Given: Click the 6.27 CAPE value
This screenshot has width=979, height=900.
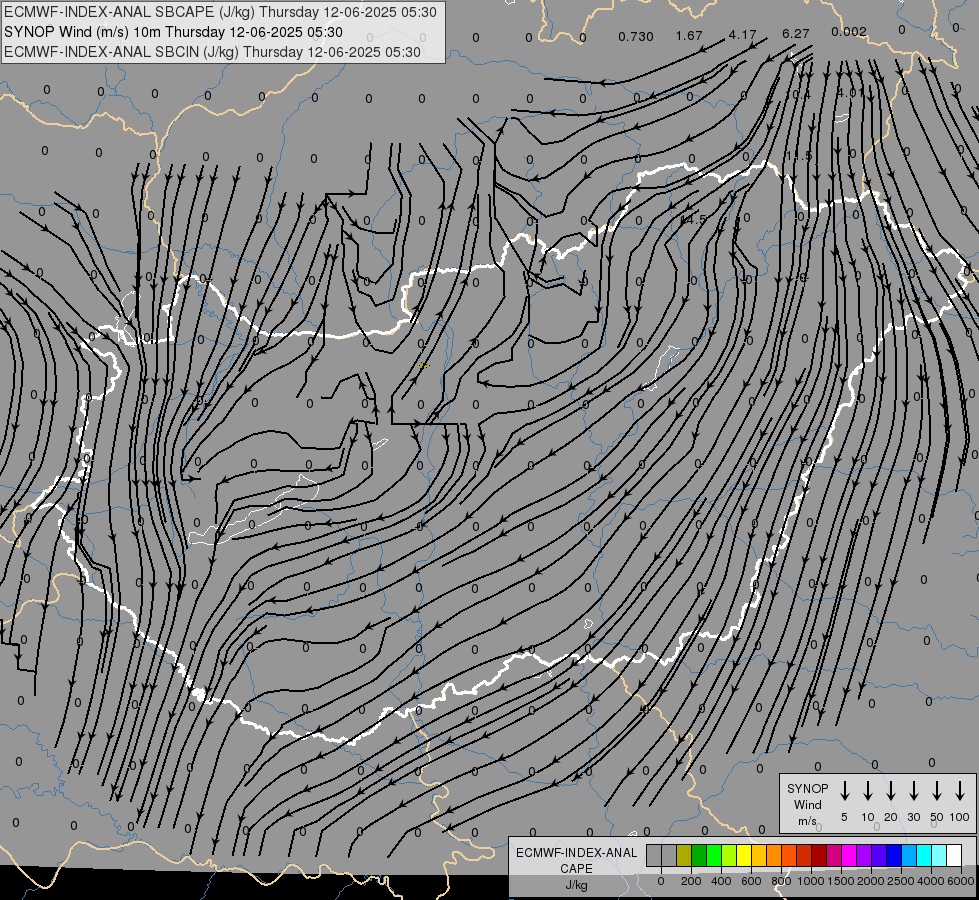Looking at the screenshot, I should click(795, 33).
